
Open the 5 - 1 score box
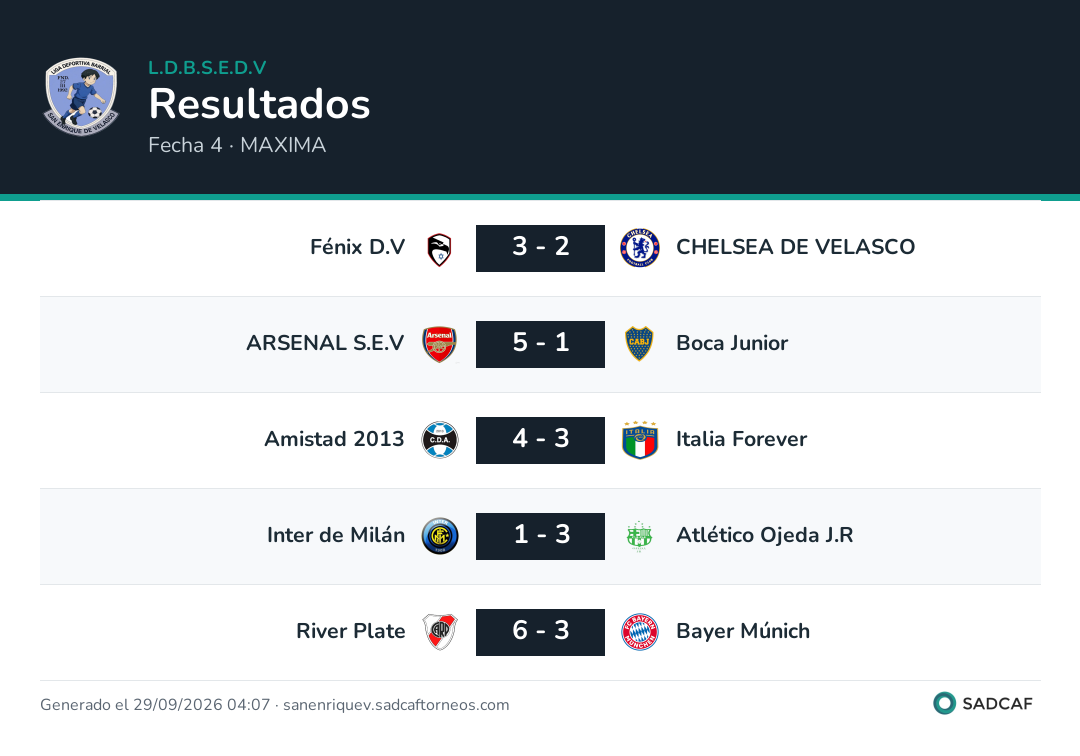540,344
